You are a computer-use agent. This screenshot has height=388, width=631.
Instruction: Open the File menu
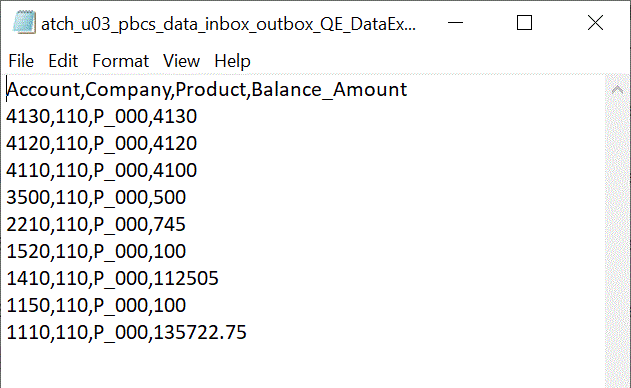click(21, 61)
